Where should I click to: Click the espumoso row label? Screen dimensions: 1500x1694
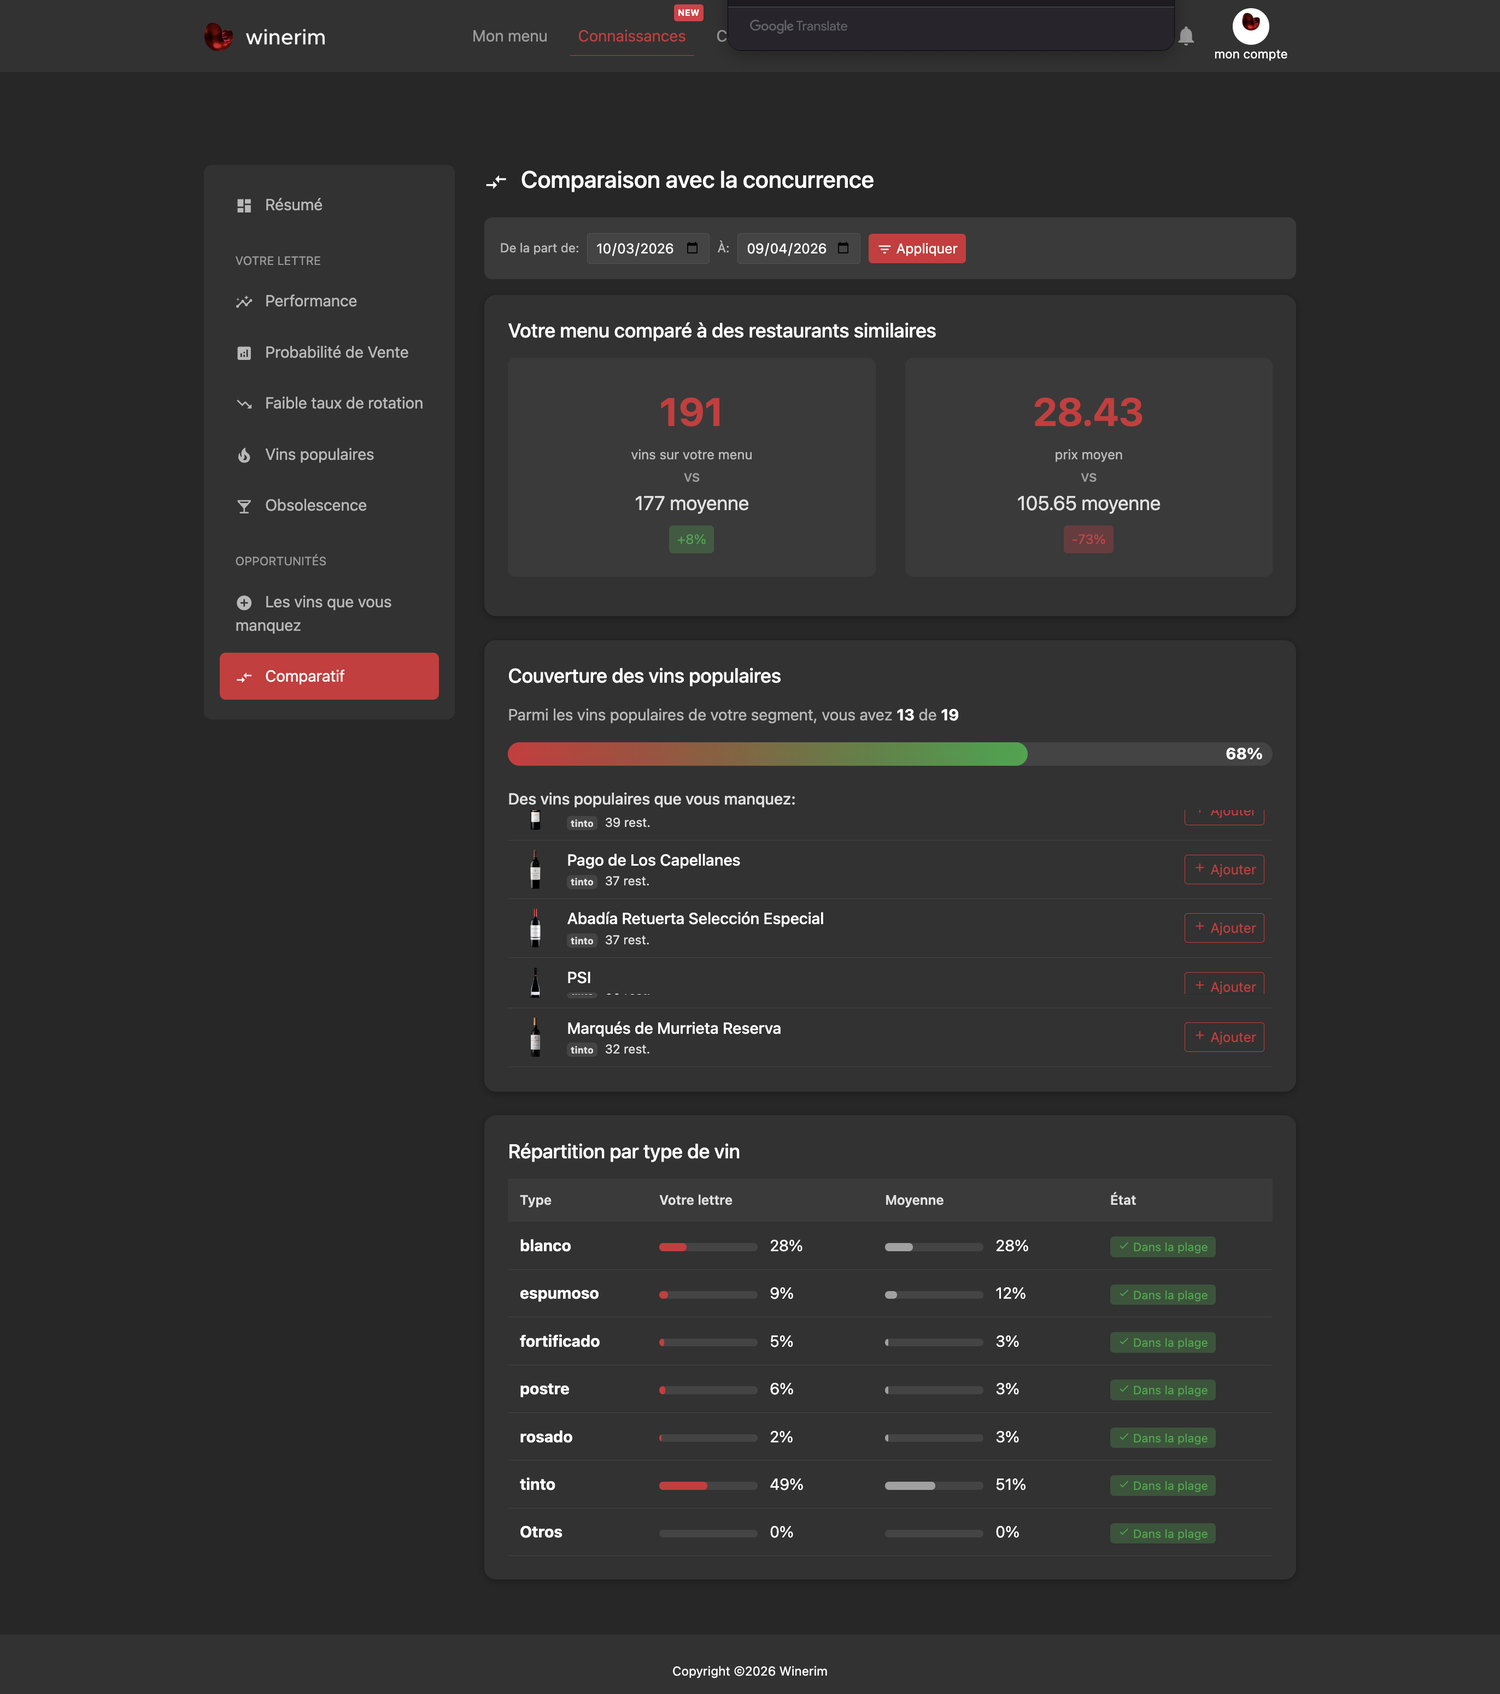(x=559, y=1294)
